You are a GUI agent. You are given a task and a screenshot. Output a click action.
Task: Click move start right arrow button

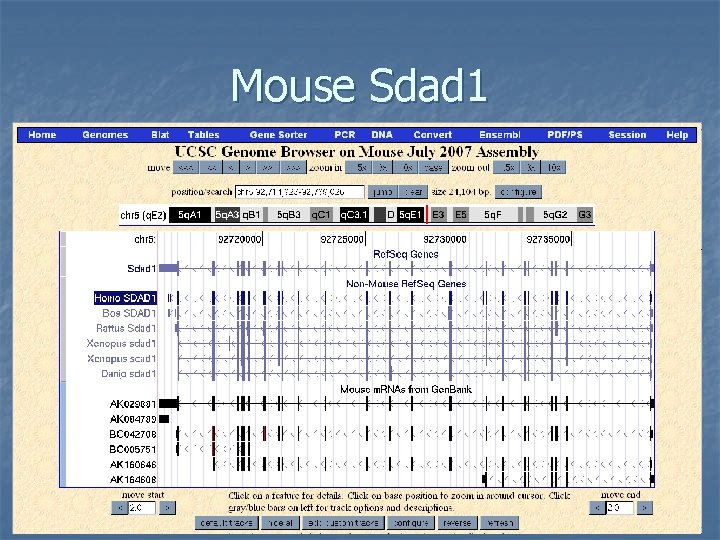point(167,508)
